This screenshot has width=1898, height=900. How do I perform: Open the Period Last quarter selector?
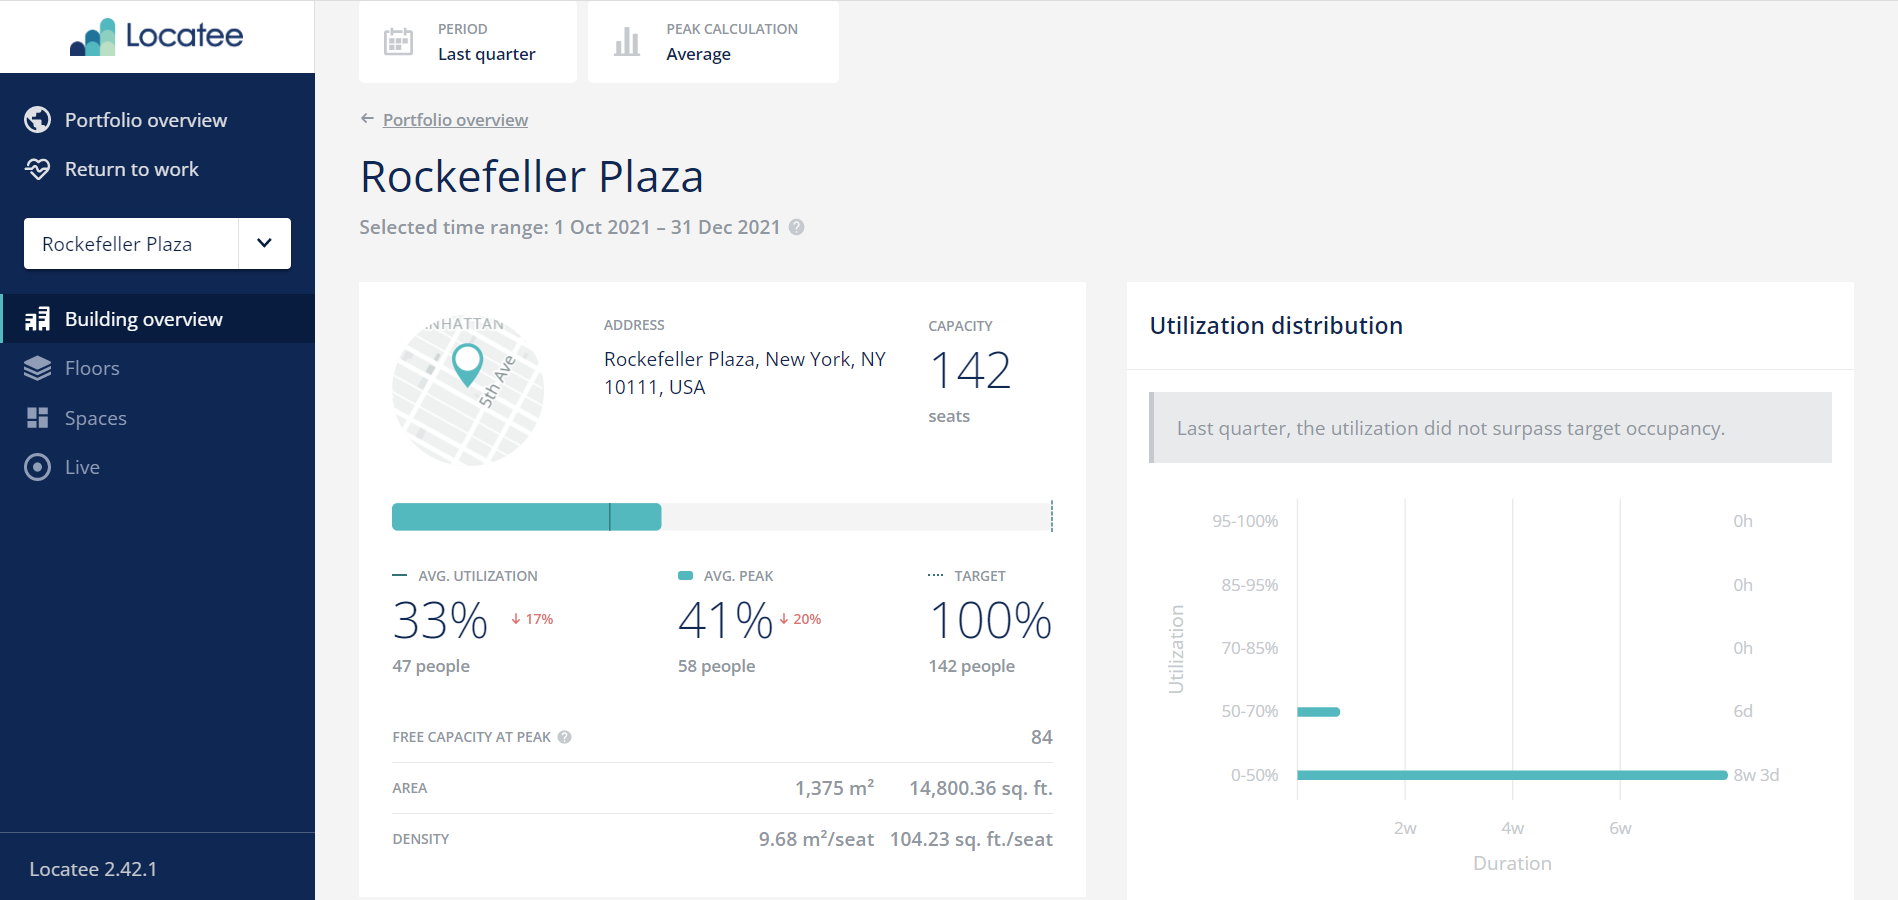point(468,41)
